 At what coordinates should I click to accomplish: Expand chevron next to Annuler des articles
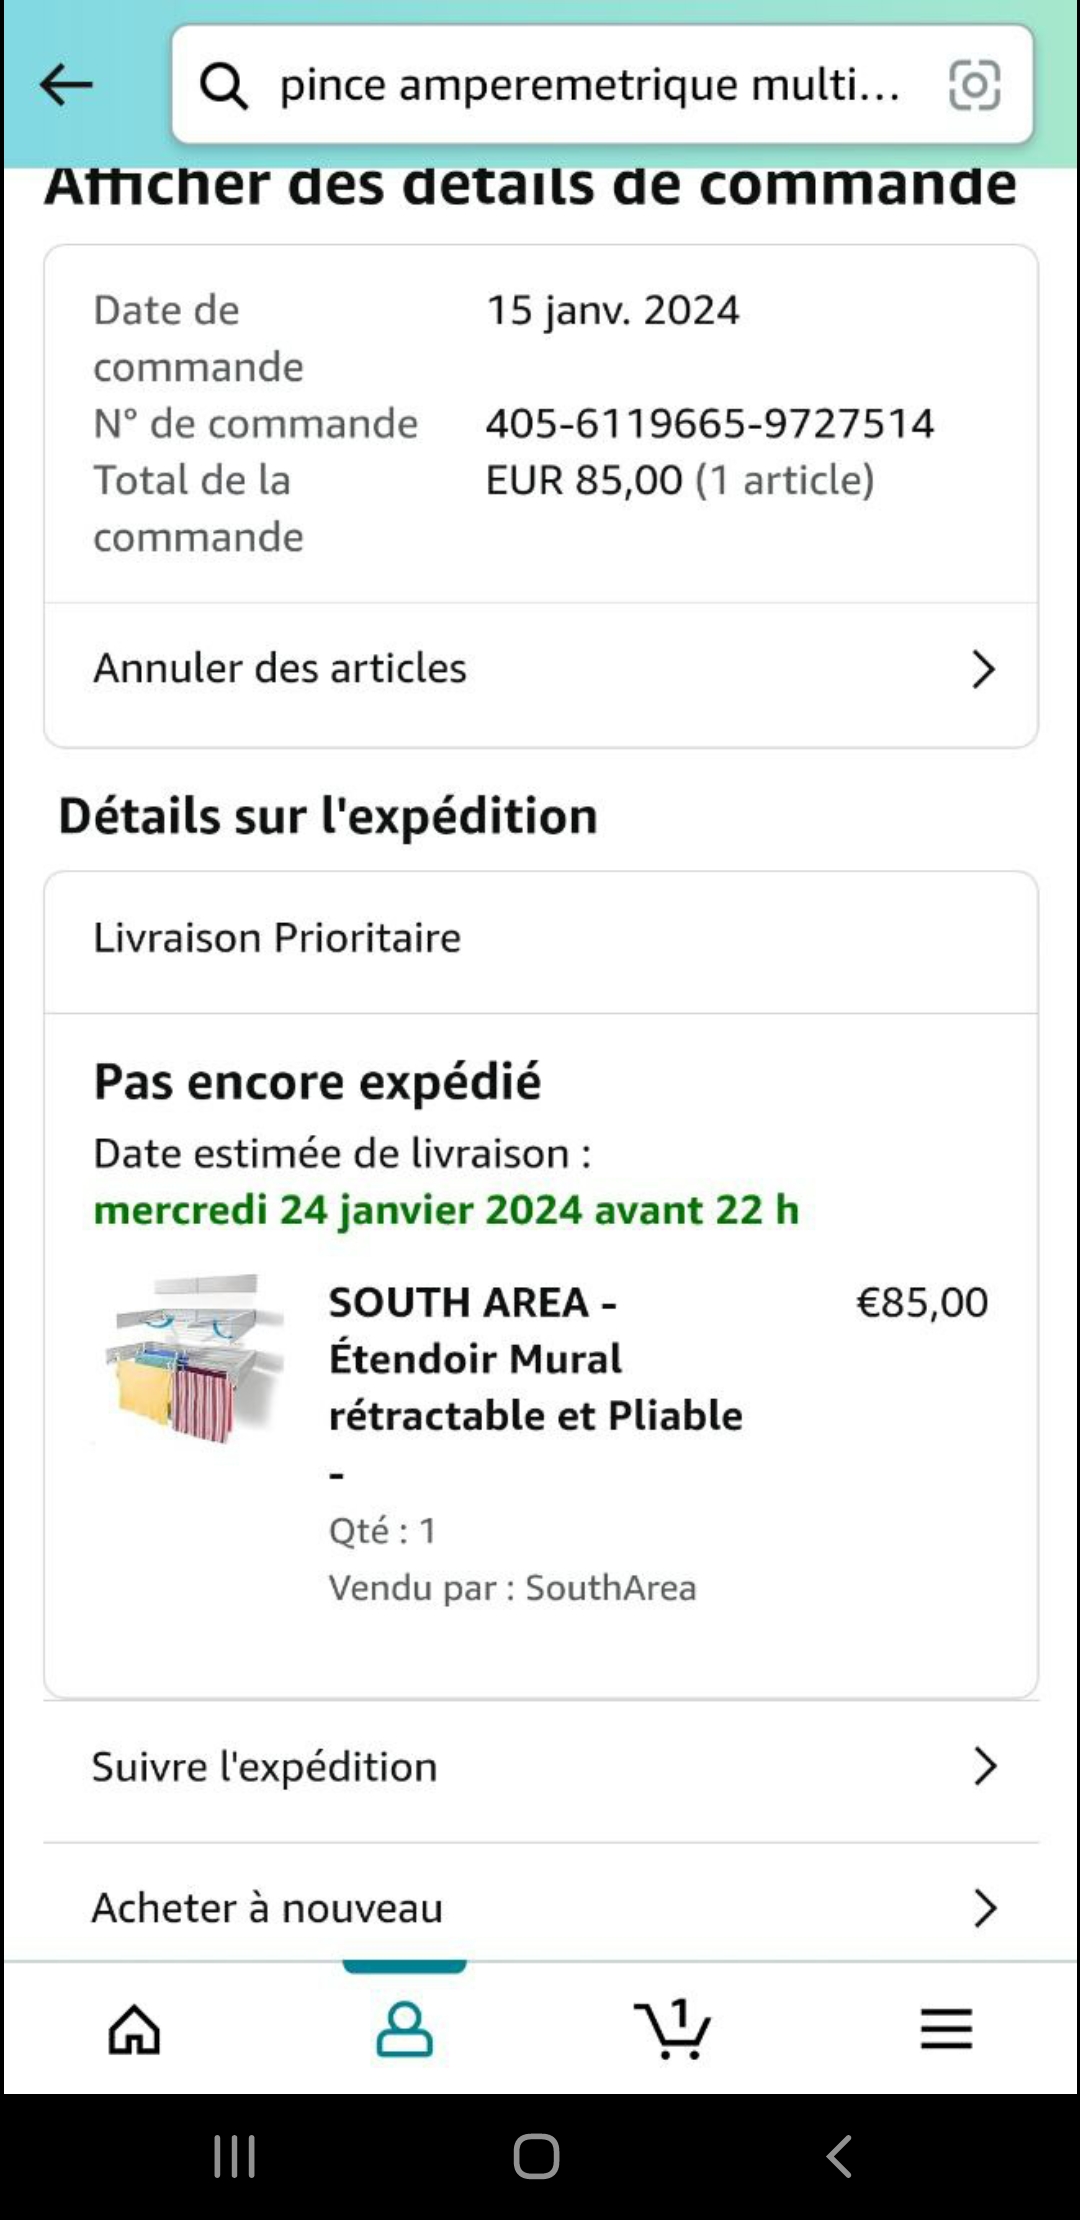point(983,669)
